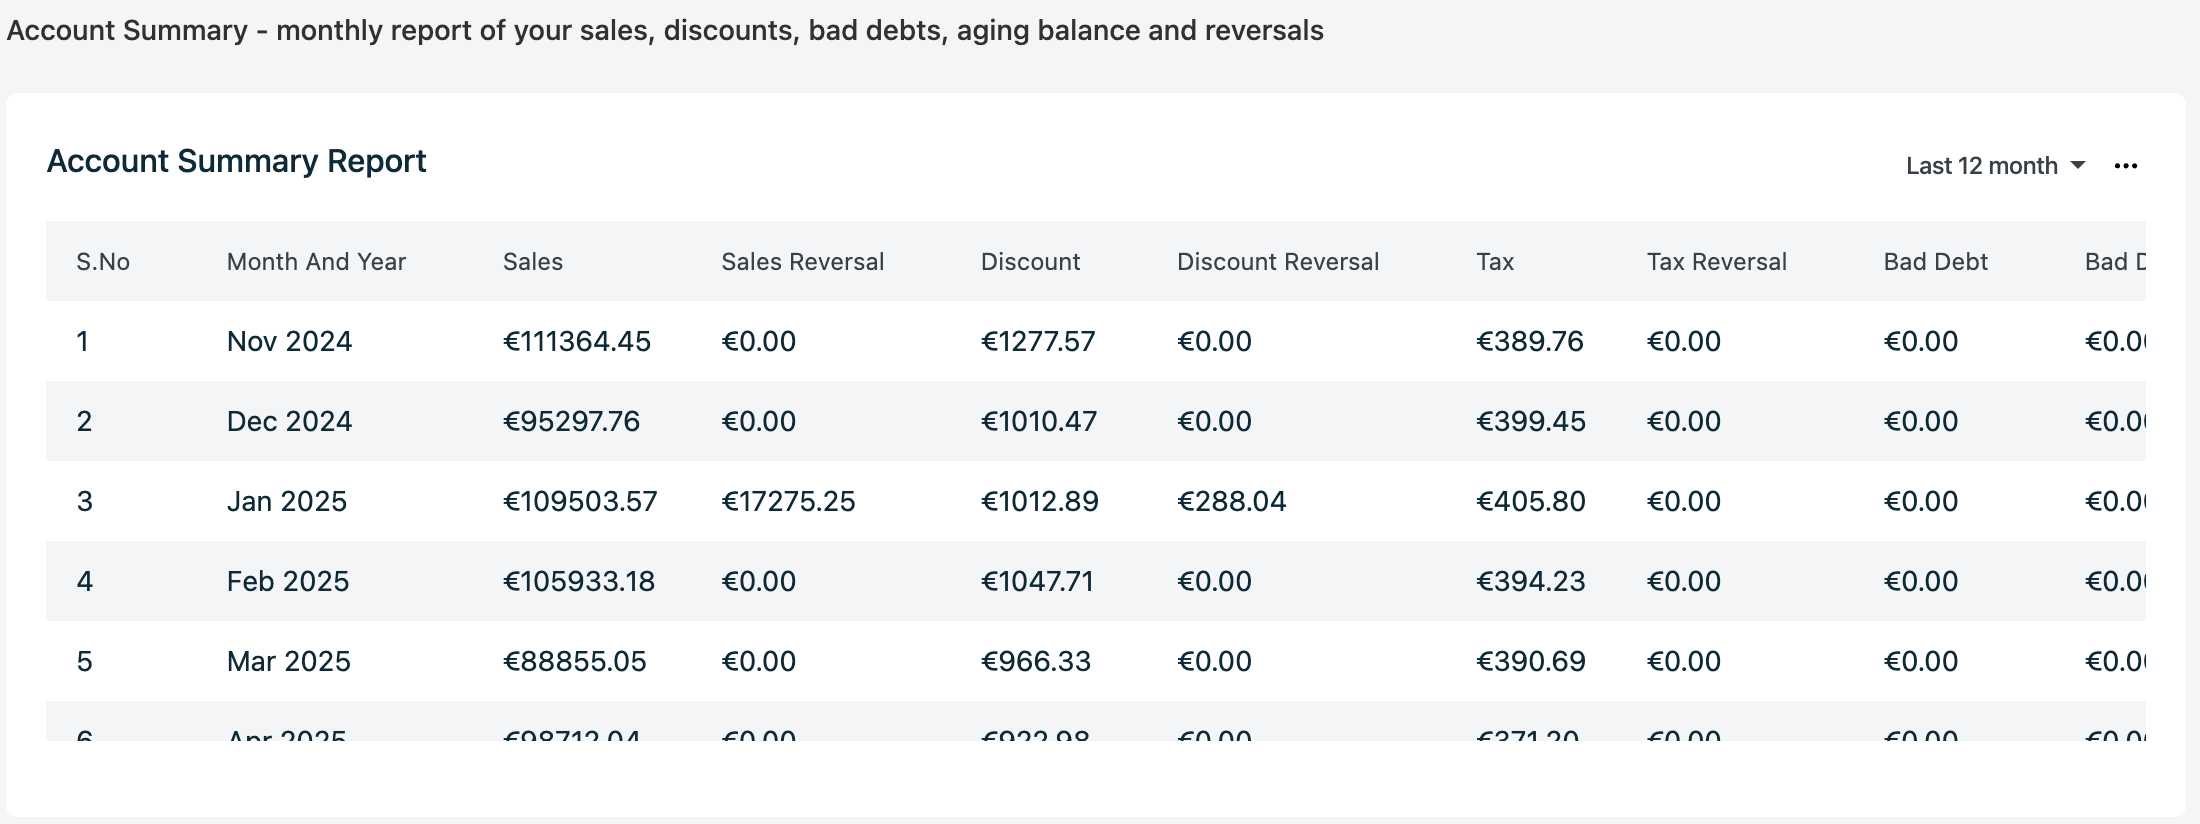
Task: Click the Dec 2024 month cell
Action: (289, 422)
